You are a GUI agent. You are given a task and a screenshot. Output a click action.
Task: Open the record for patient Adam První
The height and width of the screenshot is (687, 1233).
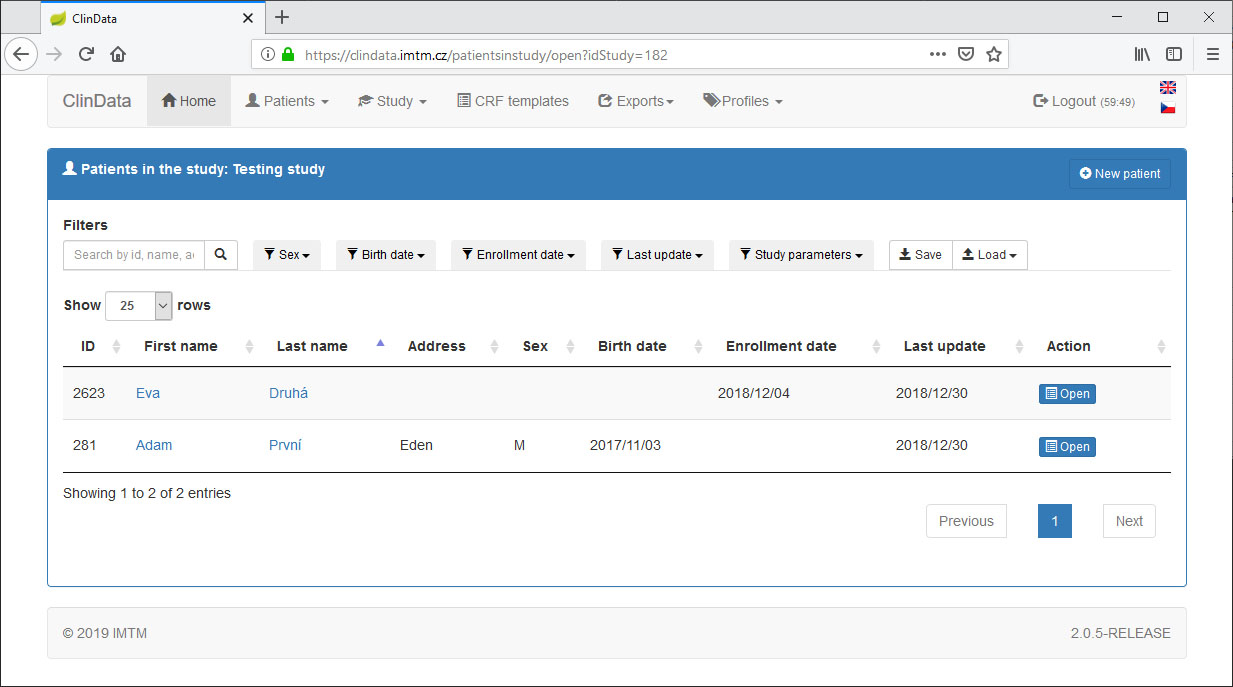click(1067, 447)
